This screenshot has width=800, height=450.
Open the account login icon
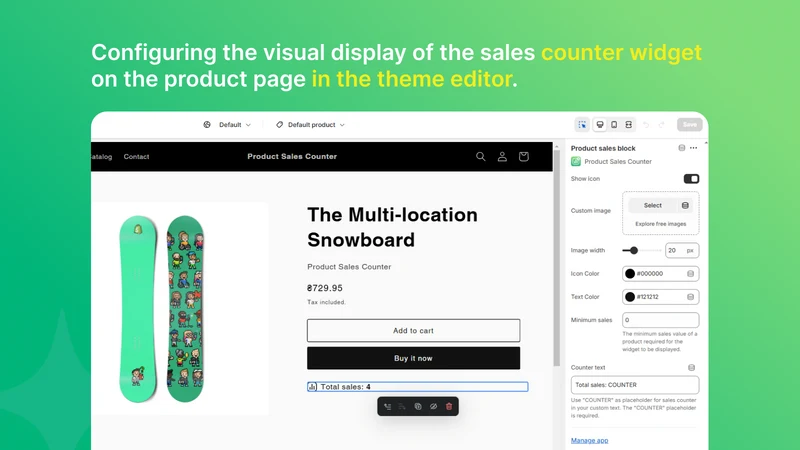click(502, 157)
